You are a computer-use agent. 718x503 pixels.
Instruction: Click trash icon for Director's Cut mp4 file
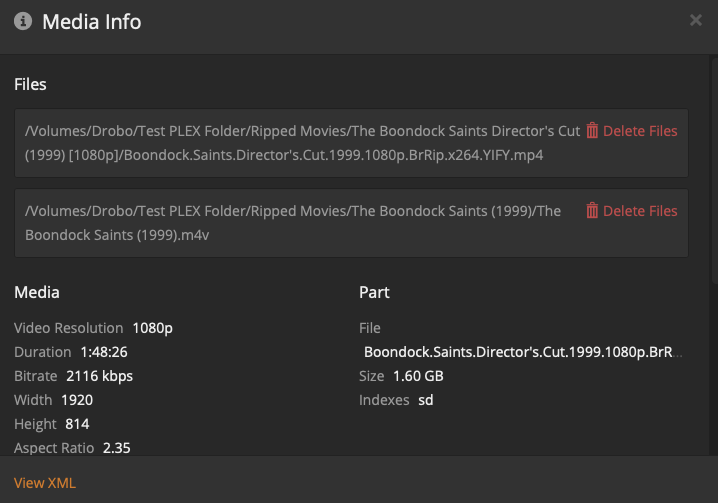(x=592, y=130)
